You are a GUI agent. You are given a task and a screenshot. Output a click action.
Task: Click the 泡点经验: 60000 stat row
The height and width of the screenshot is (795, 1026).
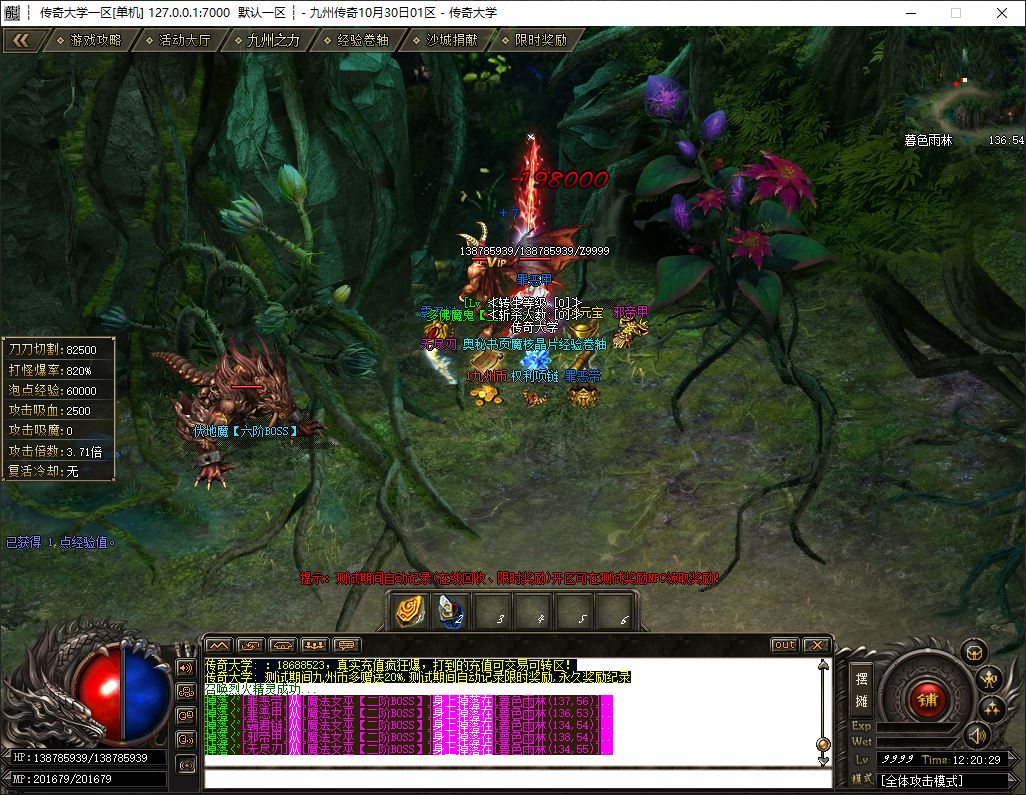59,390
